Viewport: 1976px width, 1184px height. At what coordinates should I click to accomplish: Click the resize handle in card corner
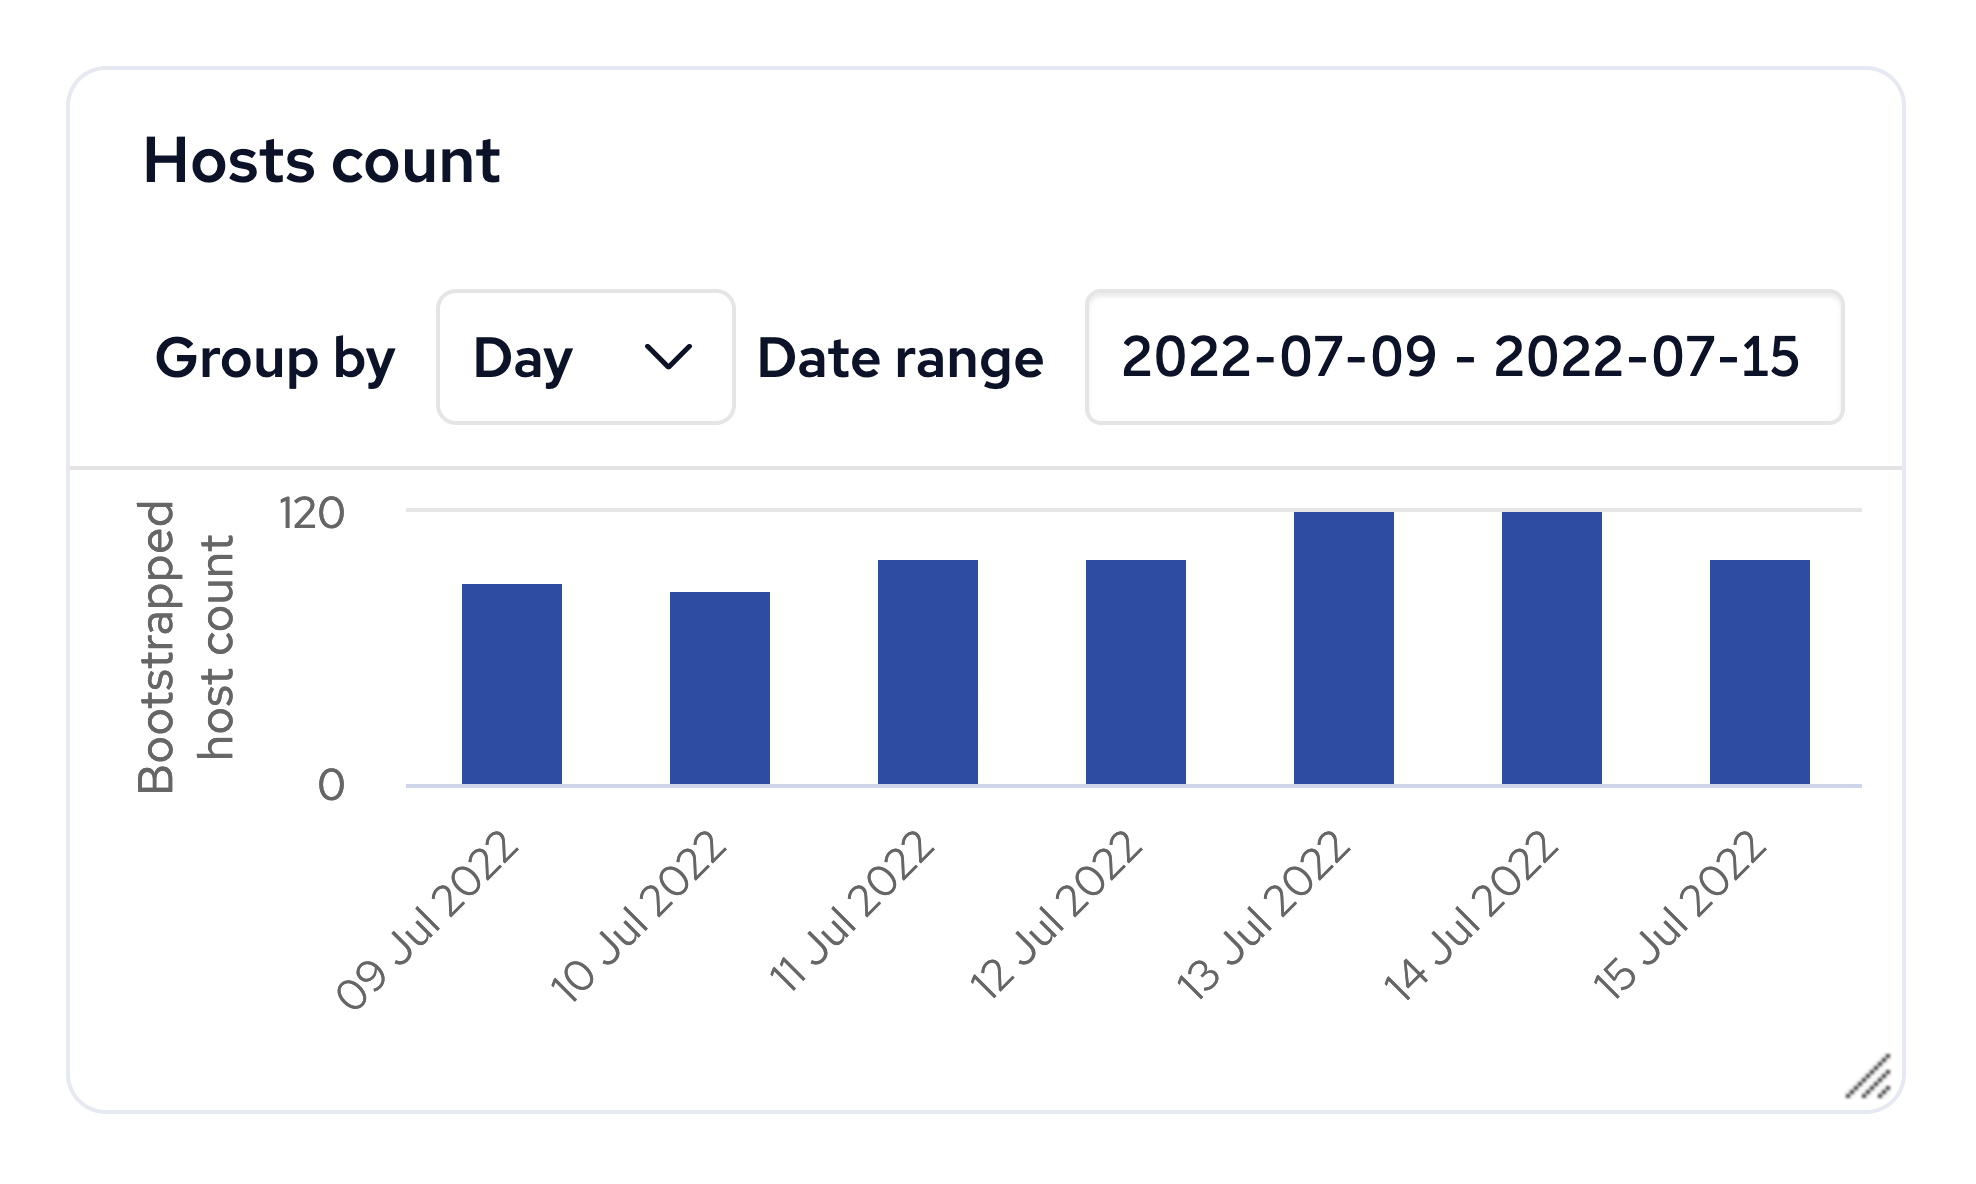[x=1868, y=1077]
